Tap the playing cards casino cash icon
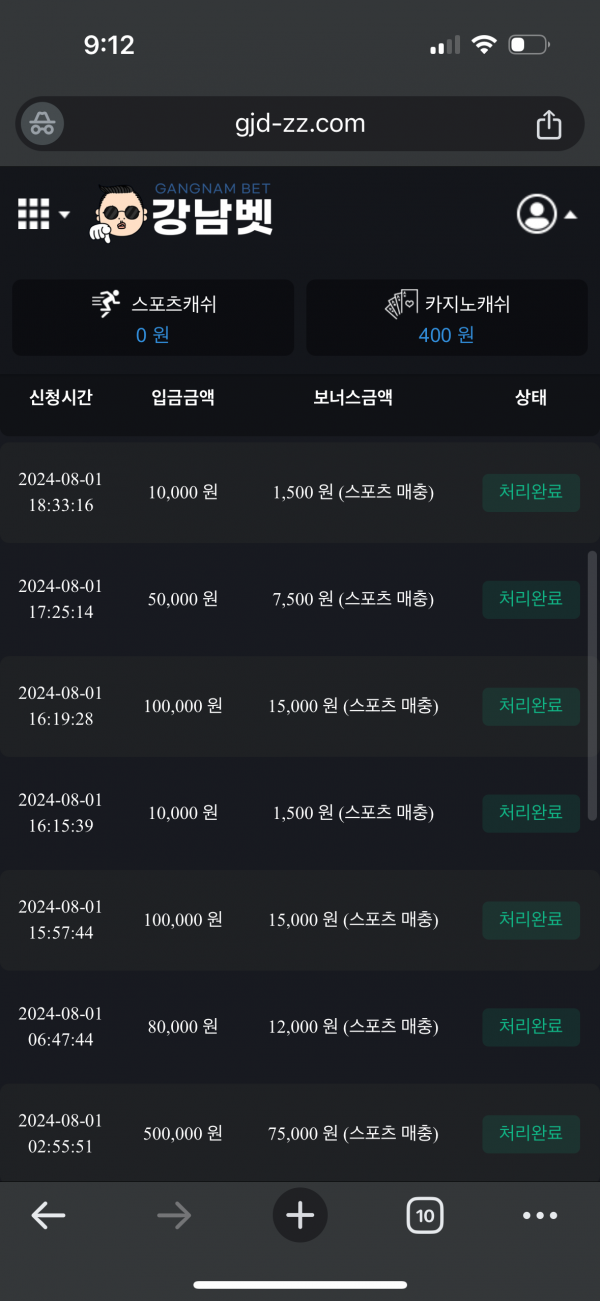Viewport: 600px width, 1301px height. tap(402, 304)
